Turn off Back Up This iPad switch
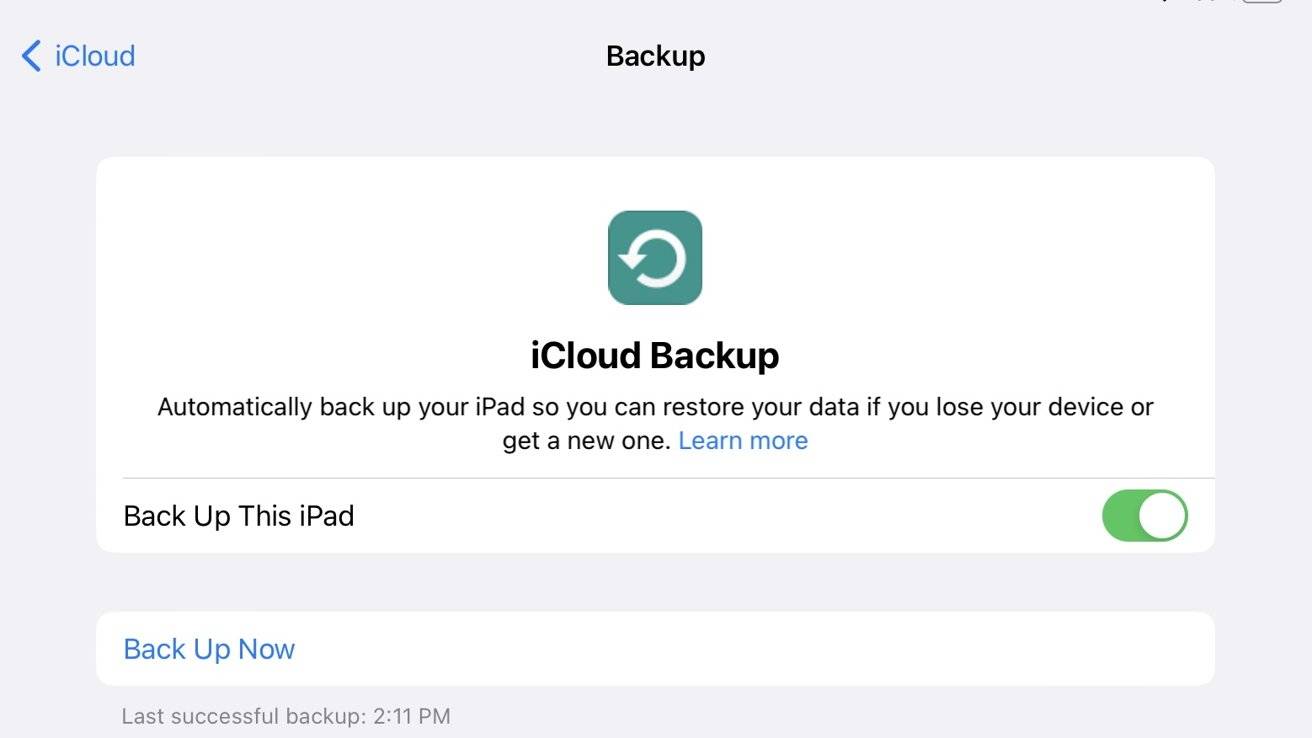The height and width of the screenshot is (738, 1312). (1144, 516)
